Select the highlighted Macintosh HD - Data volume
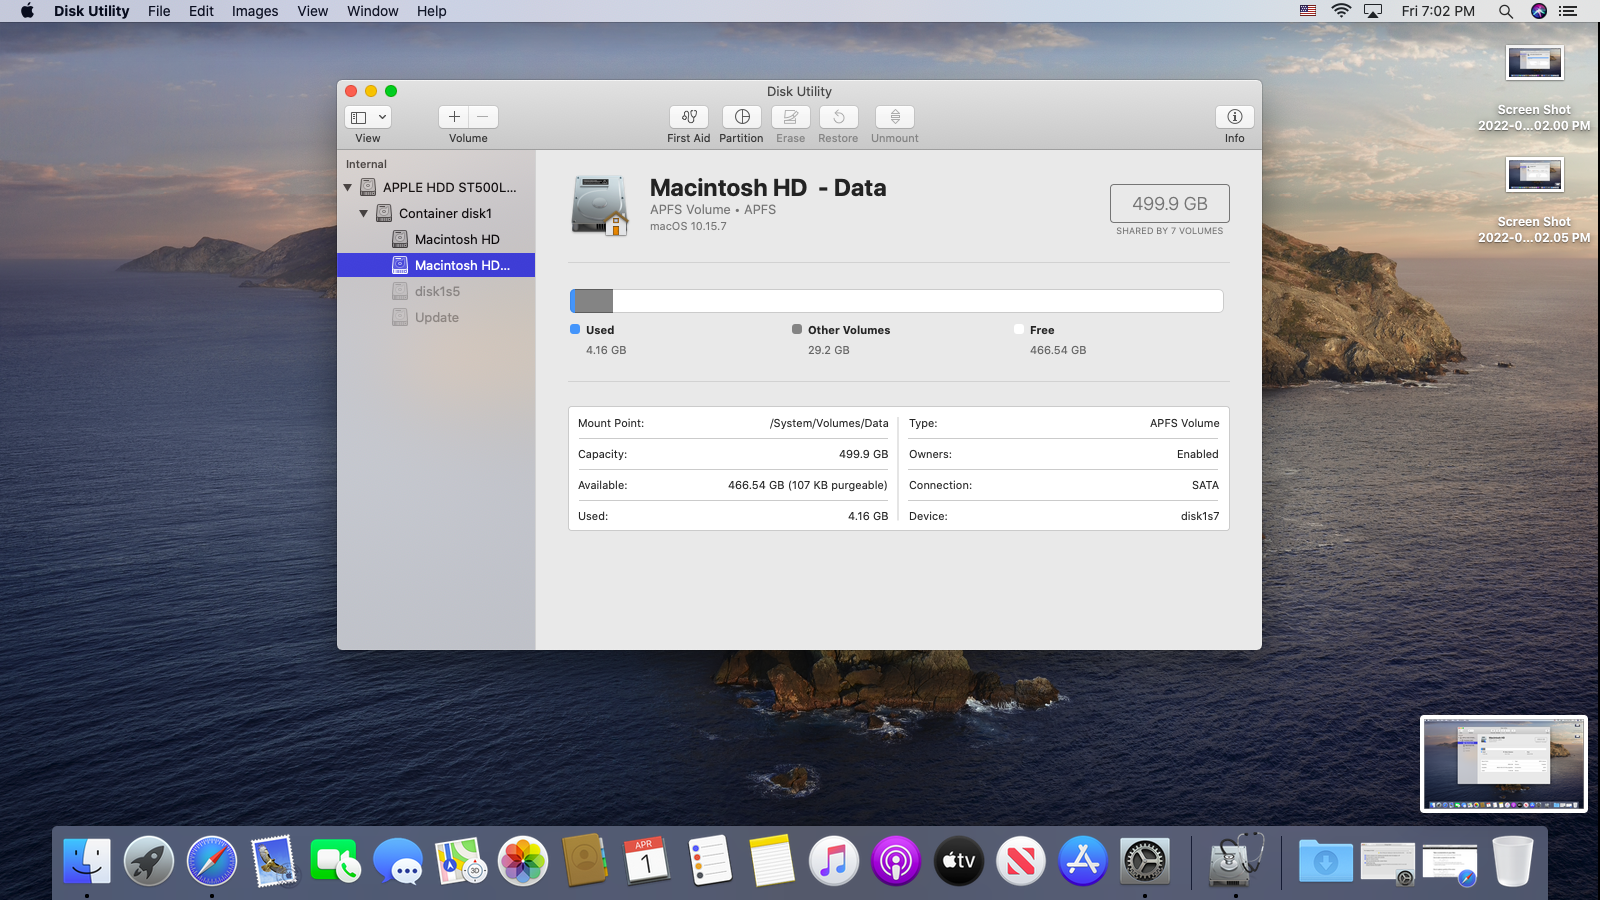Screen dimensions: 1600x900 [x=436, y=265]
